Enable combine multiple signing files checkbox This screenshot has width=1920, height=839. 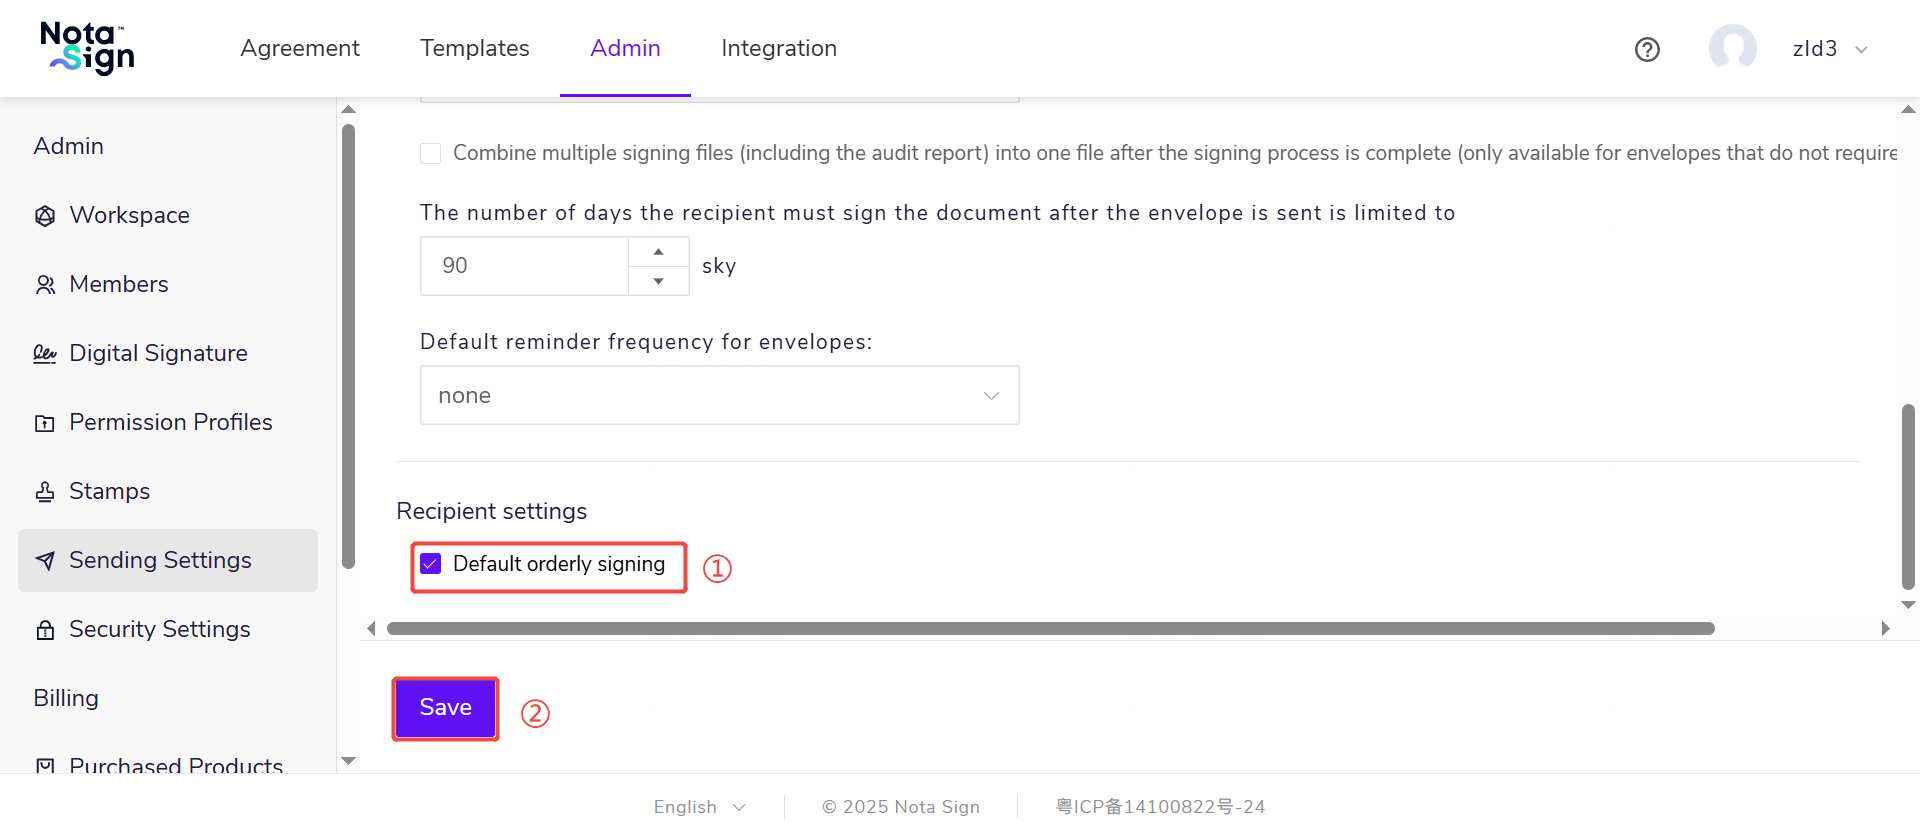point(431,153)
